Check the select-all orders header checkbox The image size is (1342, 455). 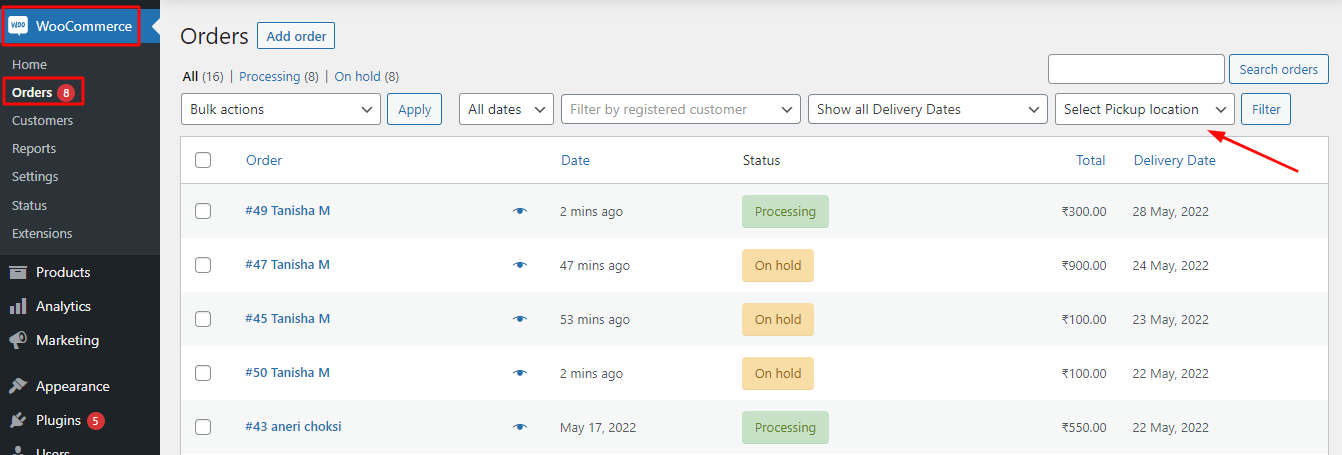click(x=203, y=160)
